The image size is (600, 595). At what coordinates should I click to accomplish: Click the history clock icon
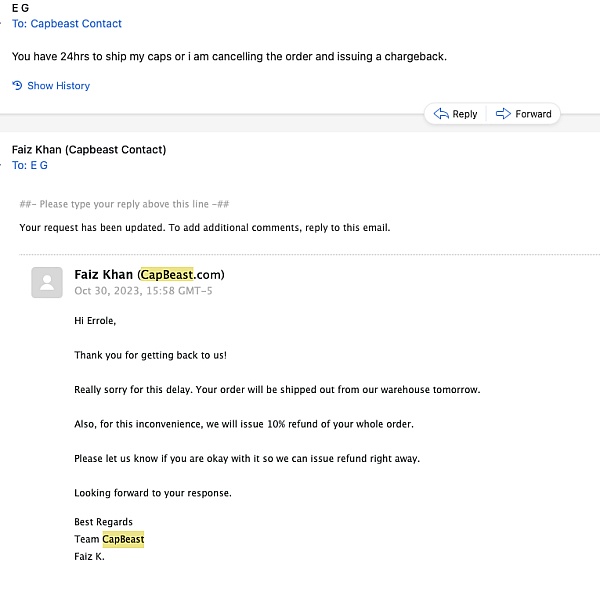[17, 86]
